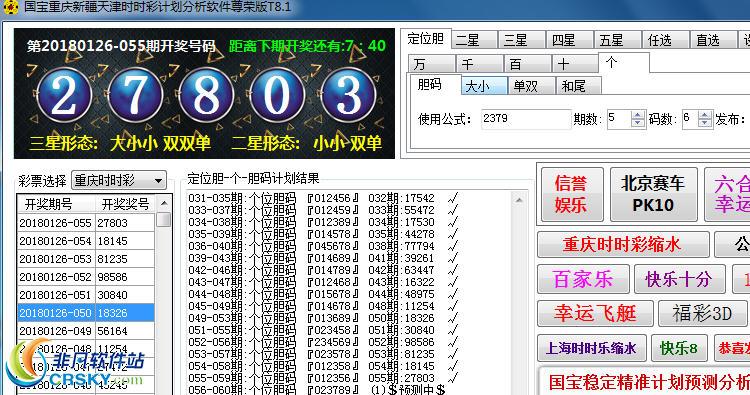Click the 幸运飞艇 button
Image resolution: width=750 pixels, height=395 pixels.
pyautogui.click(x=596, y=314)
